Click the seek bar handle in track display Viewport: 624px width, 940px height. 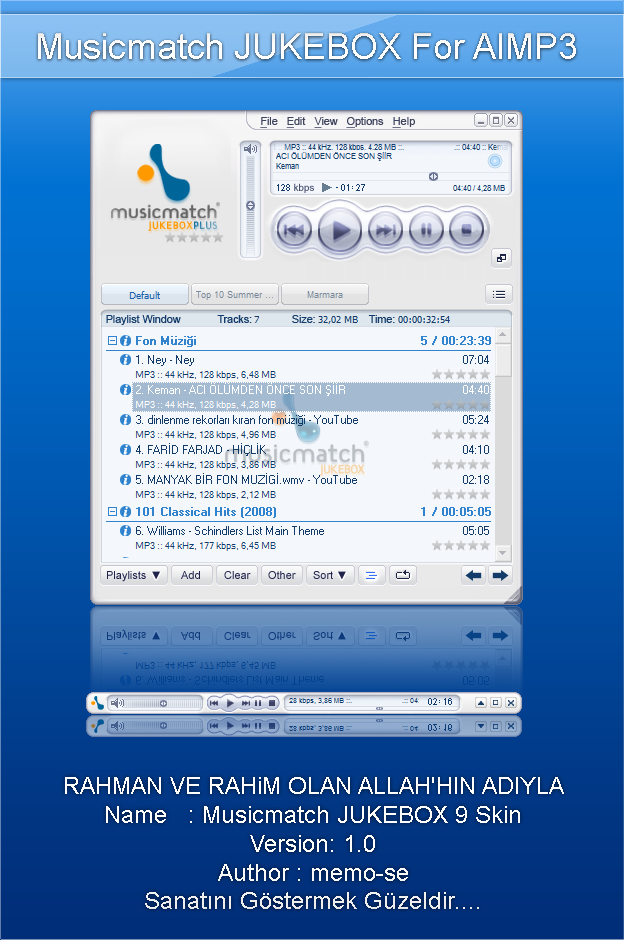pyautogui.click(x=433, y=176)
